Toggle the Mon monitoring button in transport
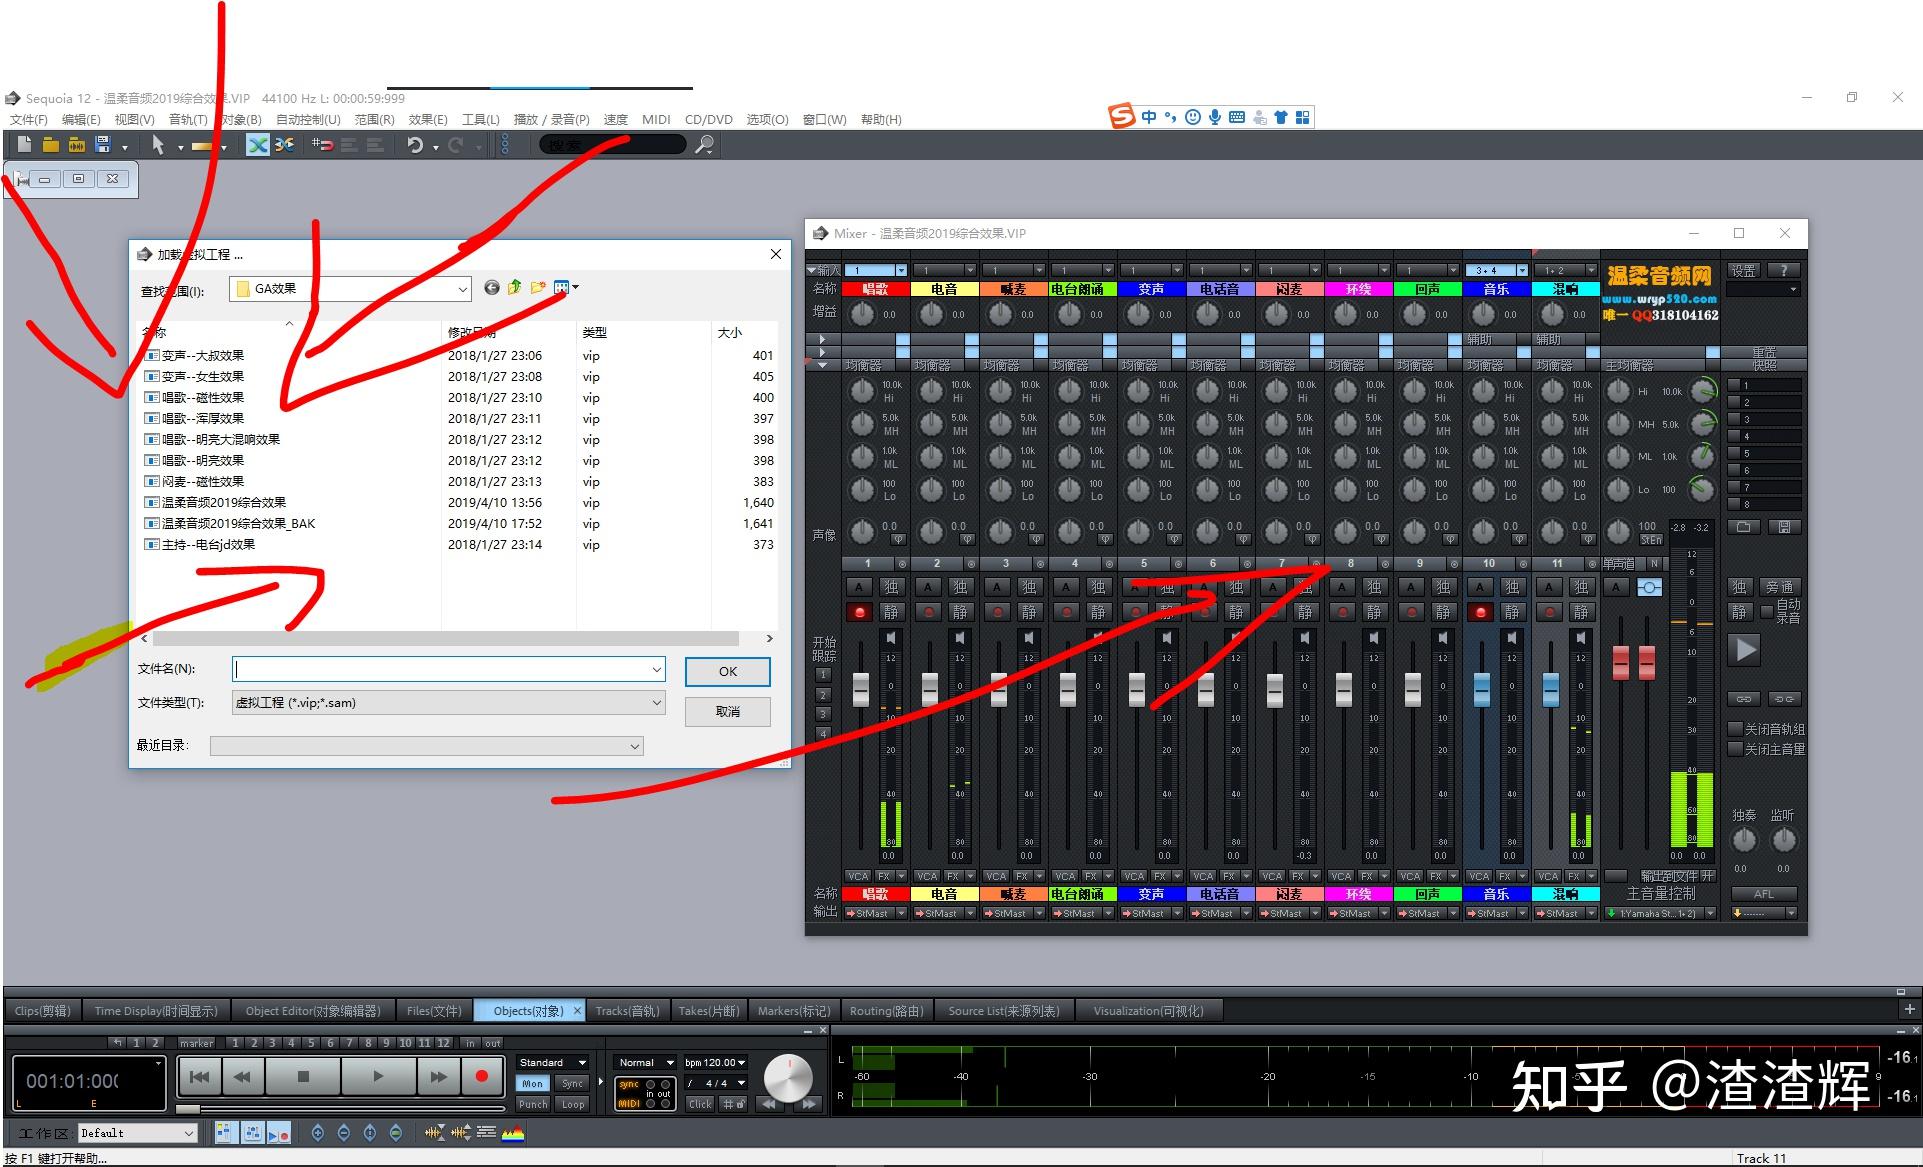The width and height of the screenshot is (1923, 1167). tap(532, 1084)
